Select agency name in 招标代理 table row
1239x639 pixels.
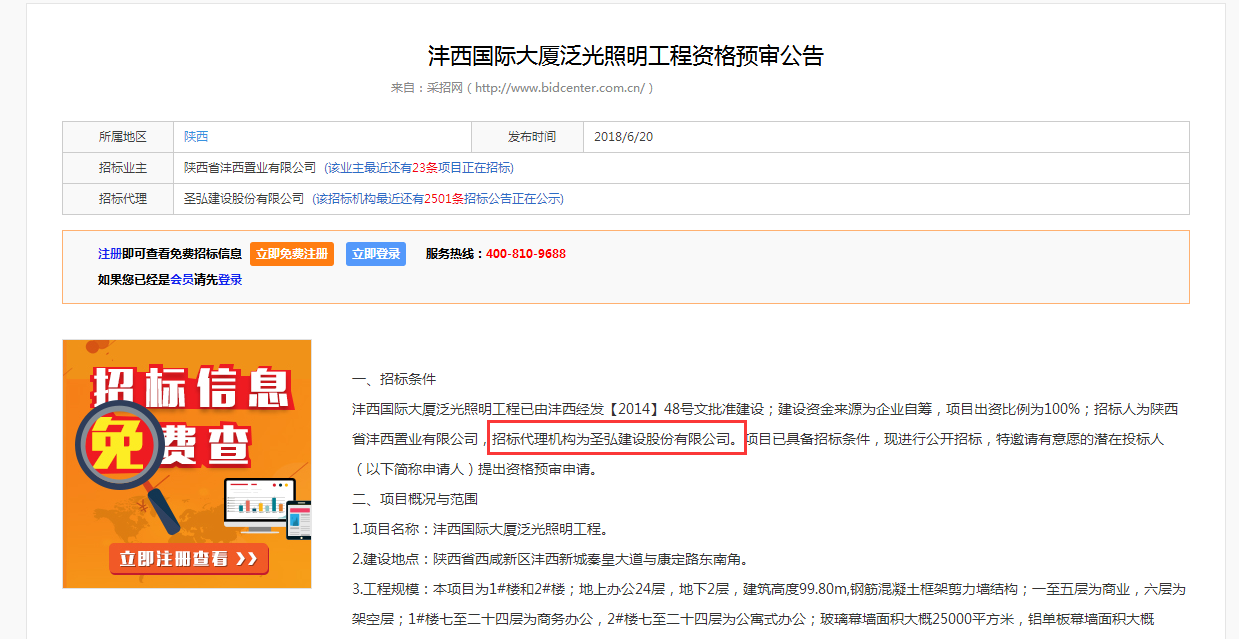coord(244,199)
